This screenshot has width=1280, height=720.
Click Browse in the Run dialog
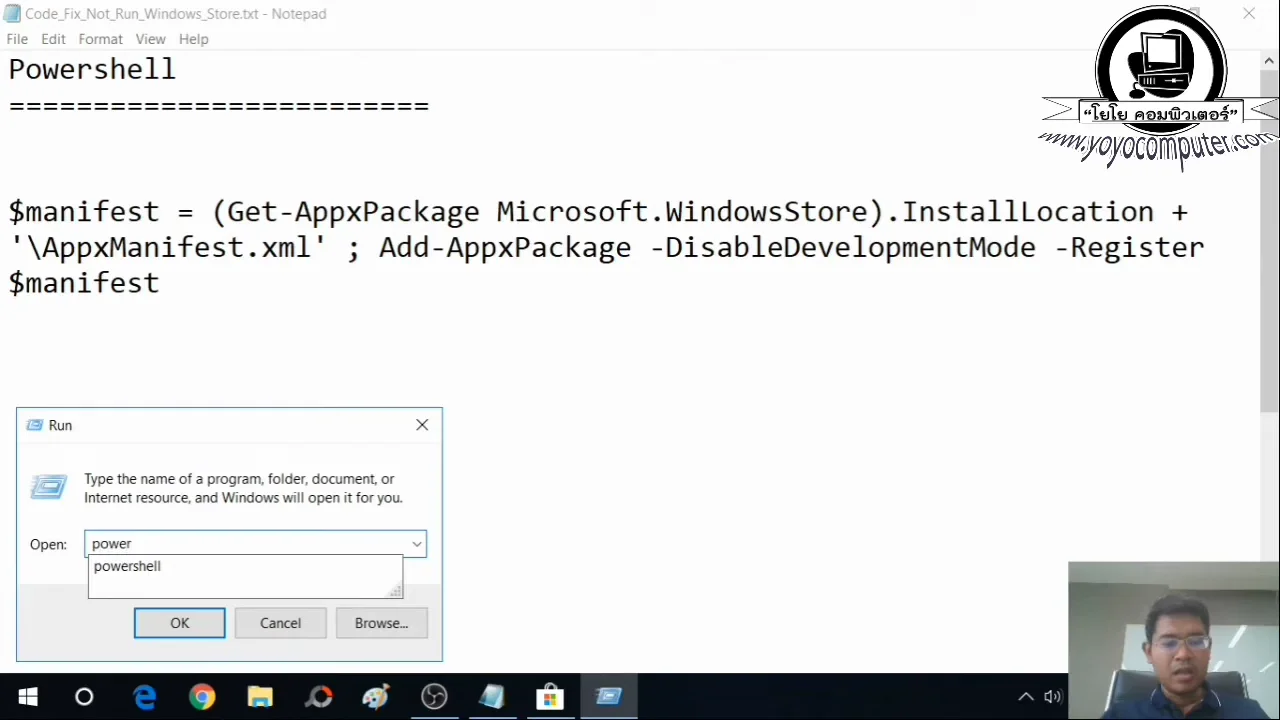pyautogui.click(x=381, y=623)
